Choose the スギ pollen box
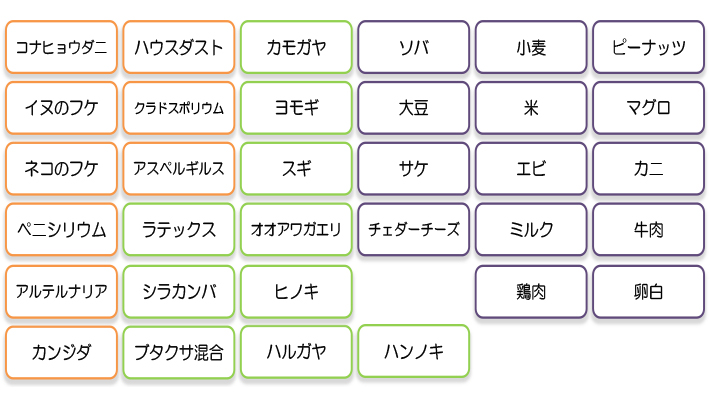Image resolution: width=710 pixels, height=413 pixels. click(296, 169)
